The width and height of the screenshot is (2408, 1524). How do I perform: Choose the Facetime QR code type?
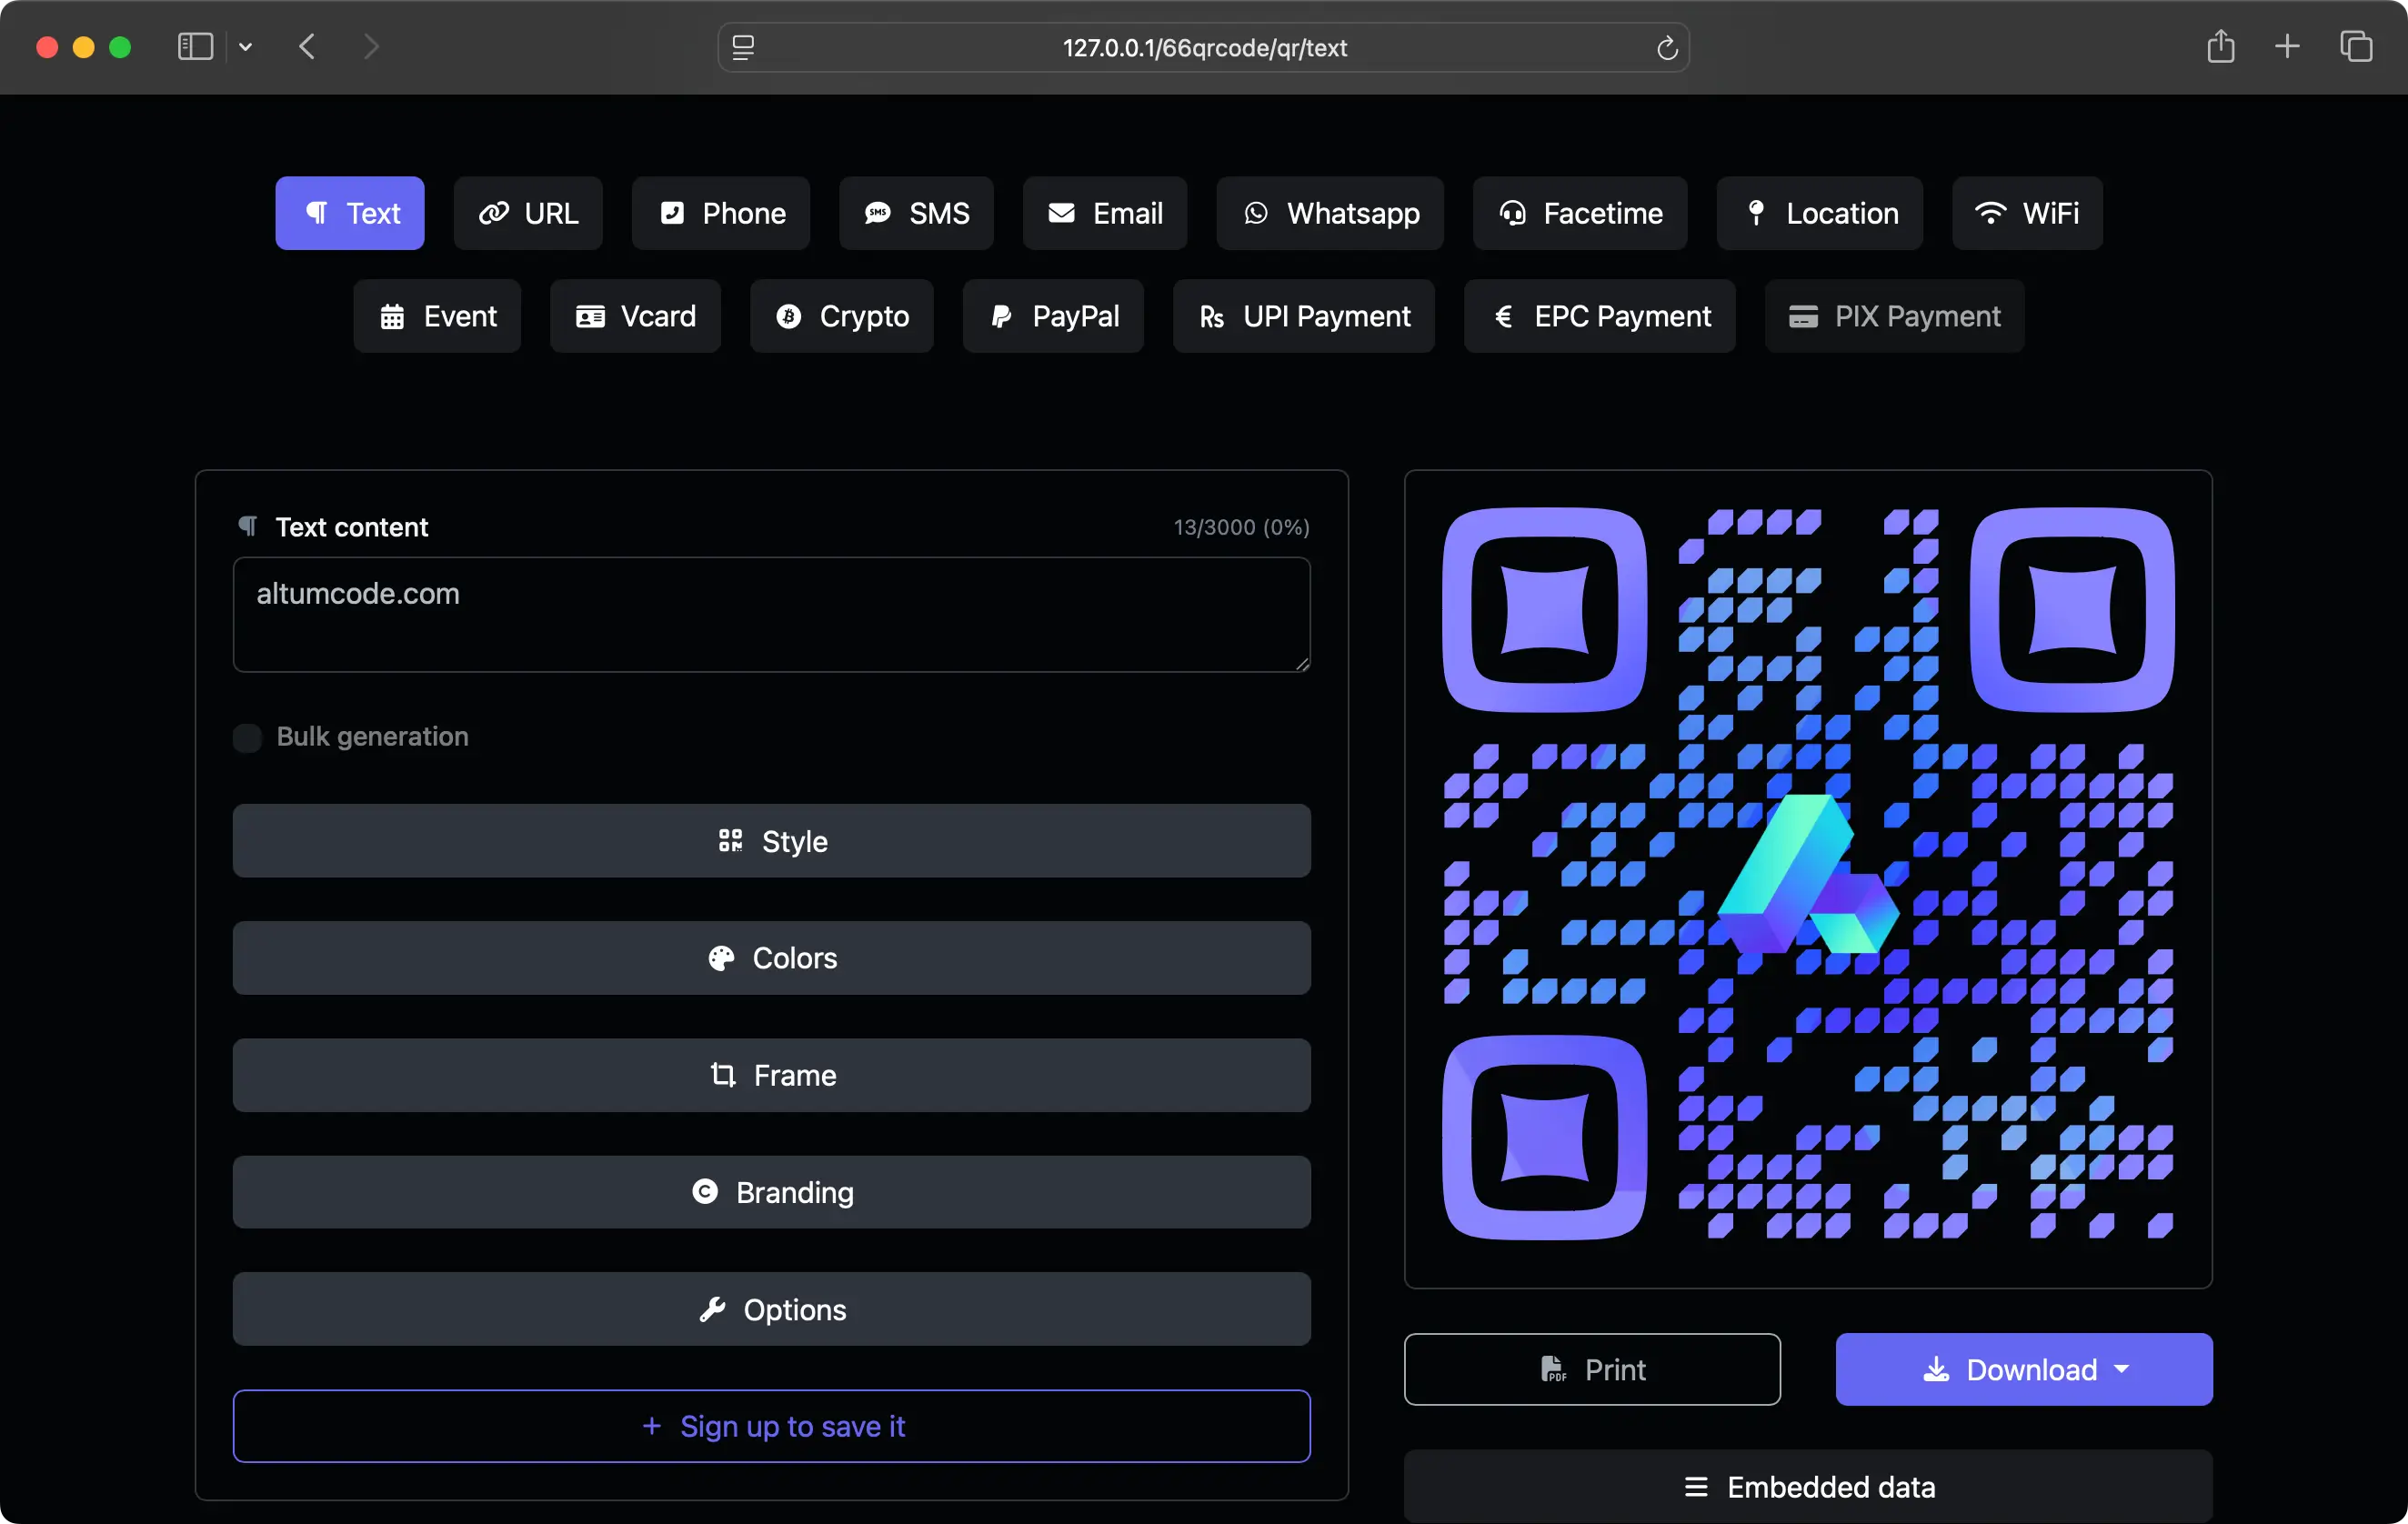click(x=1579, y=213)
